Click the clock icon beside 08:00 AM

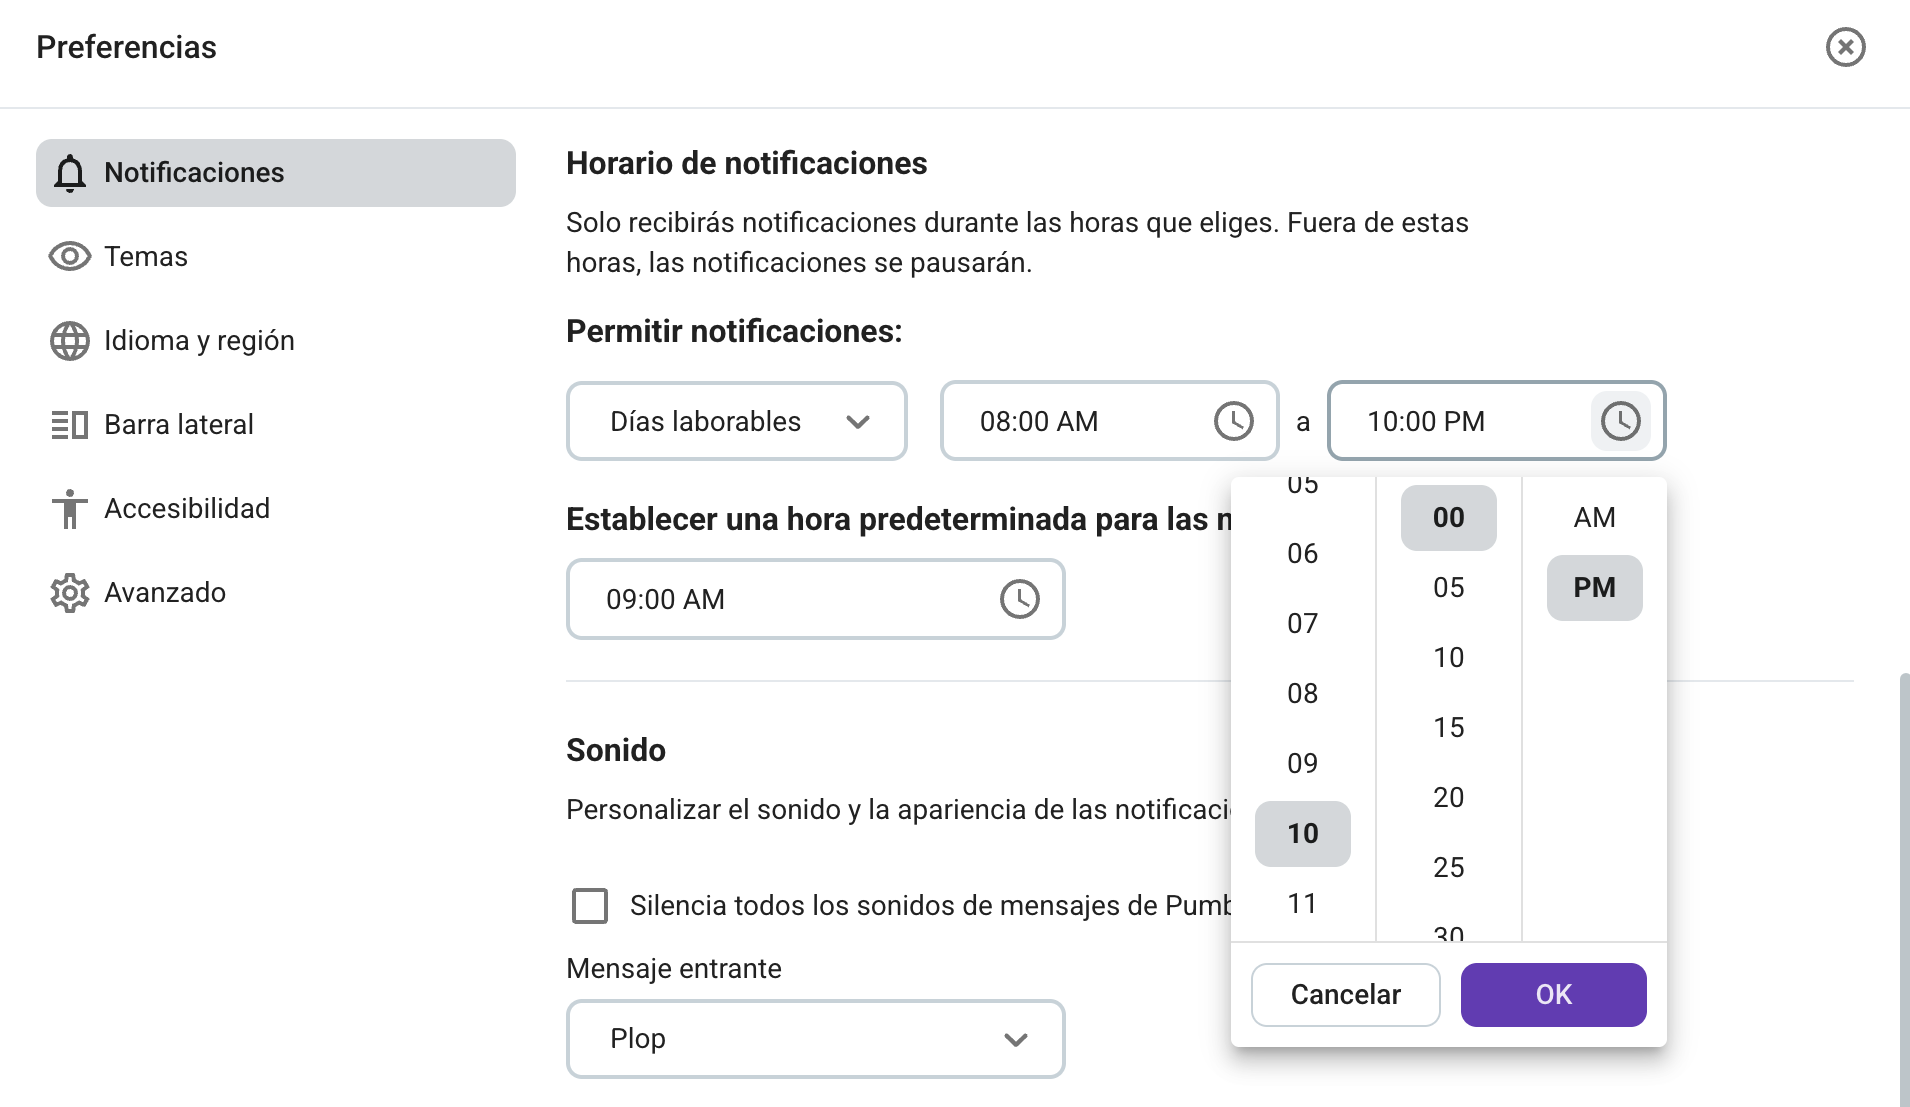(x=1234, y=421)
